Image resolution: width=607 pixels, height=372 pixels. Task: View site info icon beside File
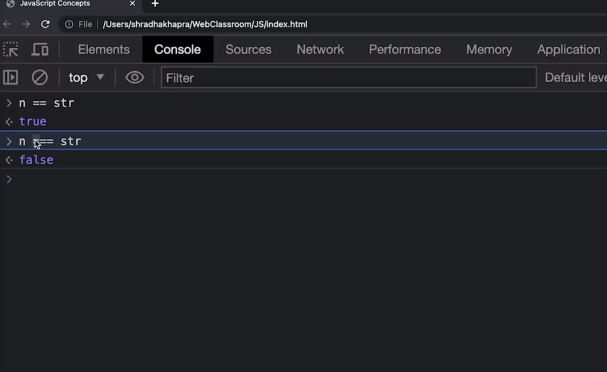coord(69,24)
